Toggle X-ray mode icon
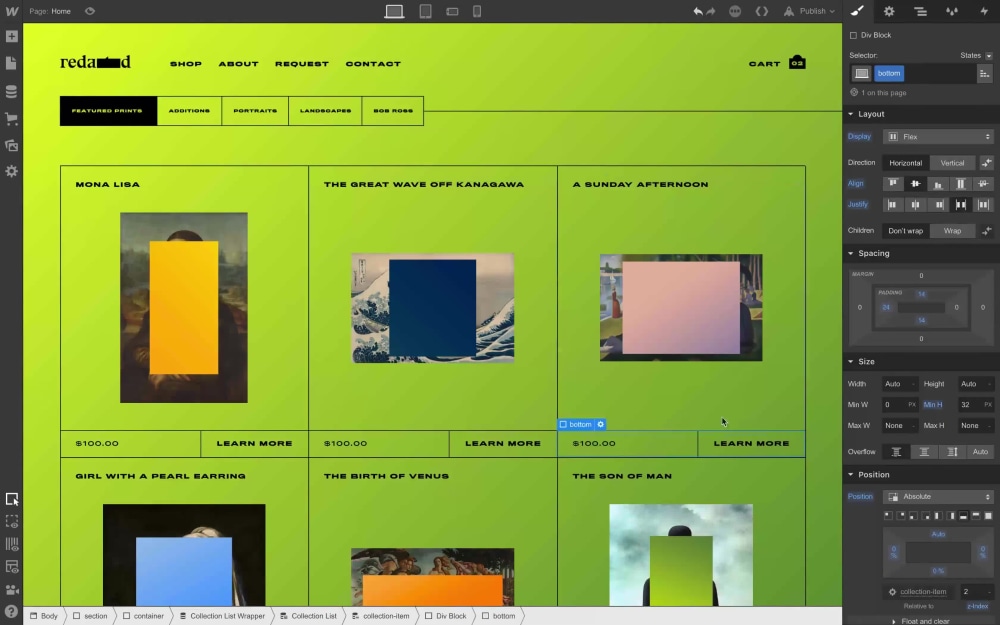This screenshot has width=1000, height=625. click(x=11, y=522)
